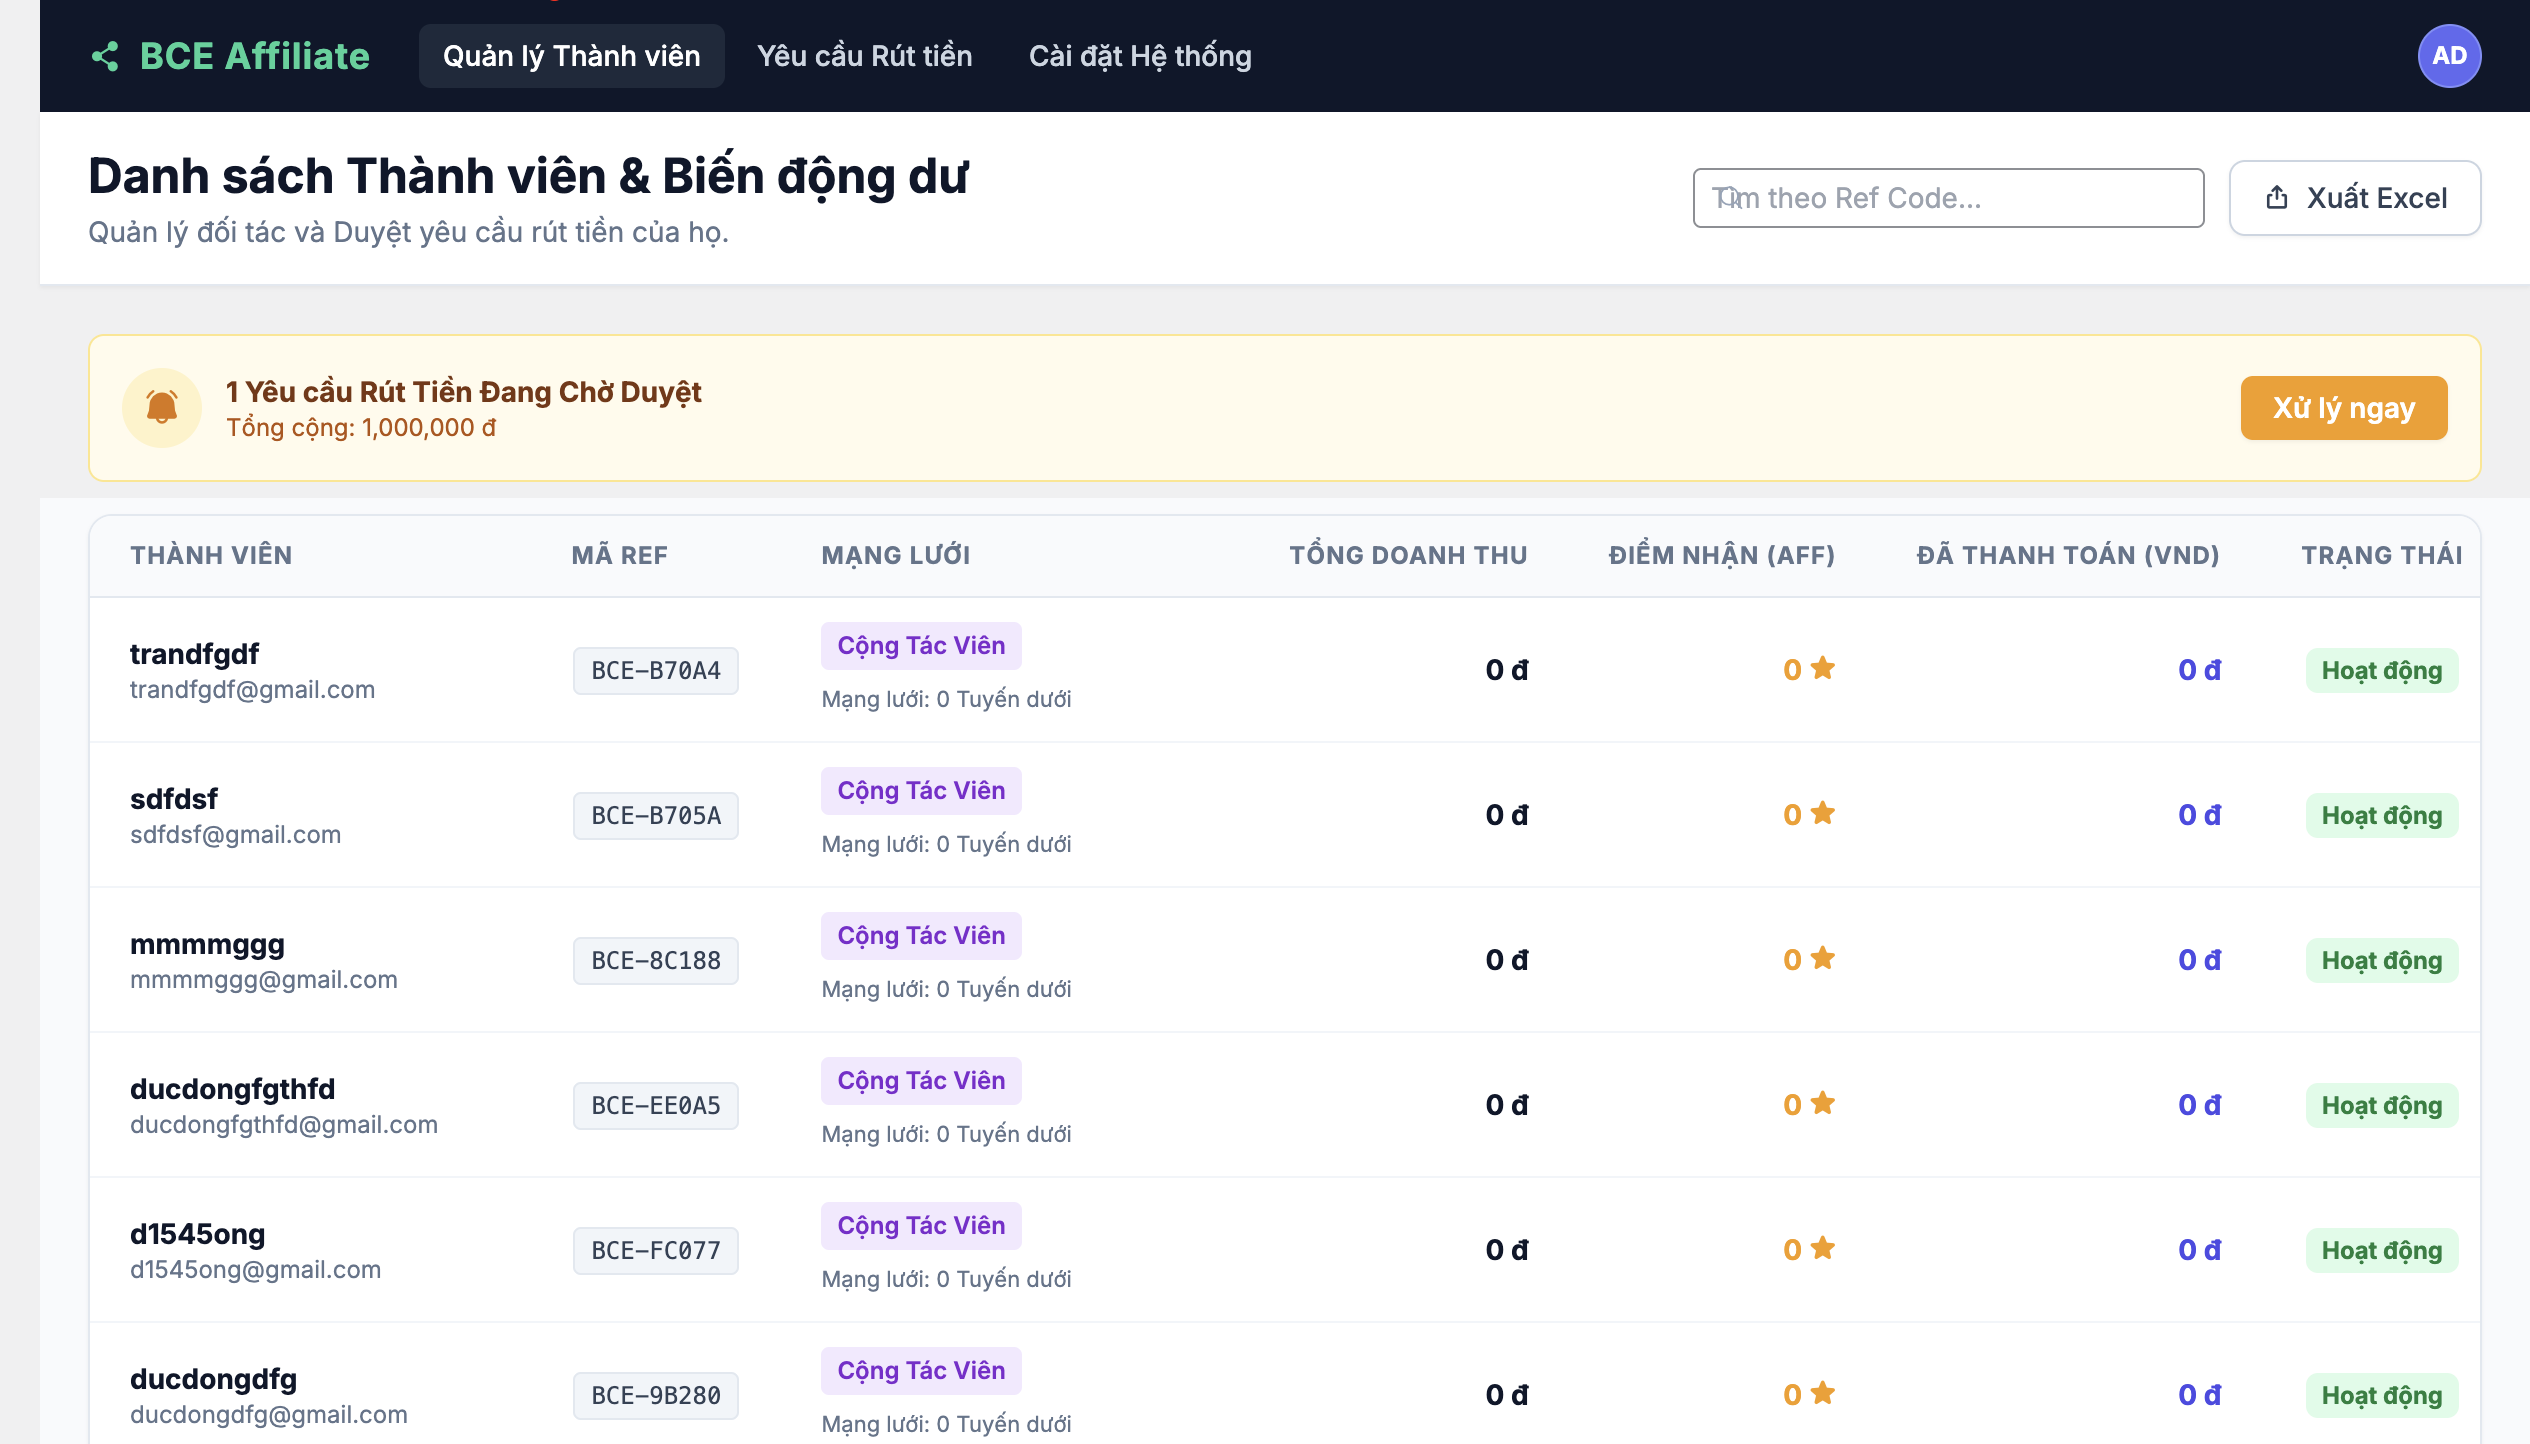2530x1444 pixels.
Task: Click Danh sách Thành viên page heading
Action: pyautogui.click(x=528, y=177)
